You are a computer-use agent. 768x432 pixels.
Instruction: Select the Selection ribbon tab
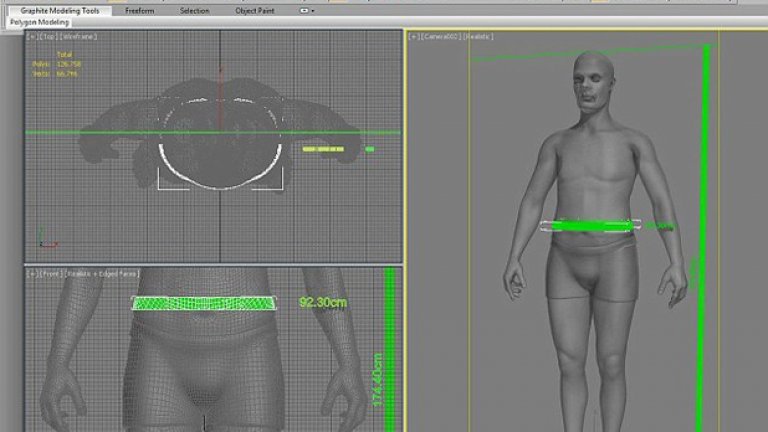point(194,10)
